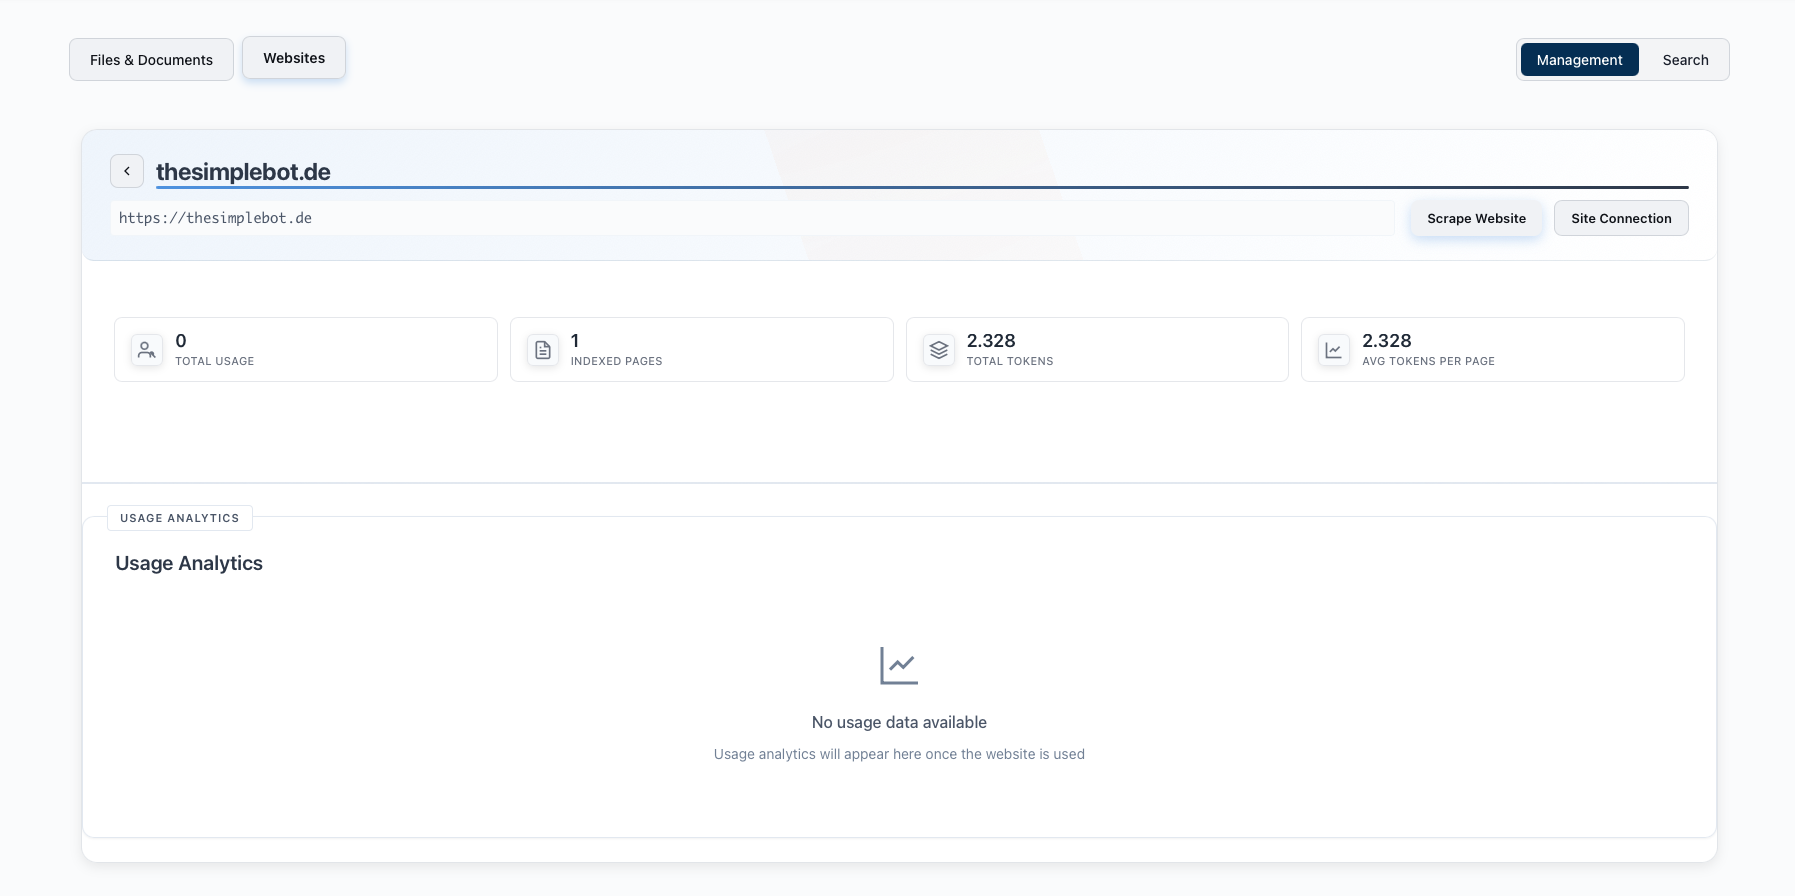Click the Avg Tokens Per Page chart icon
This screenshot has width=1795, height=896.
pyautogui.click(x=1334, y=350)
